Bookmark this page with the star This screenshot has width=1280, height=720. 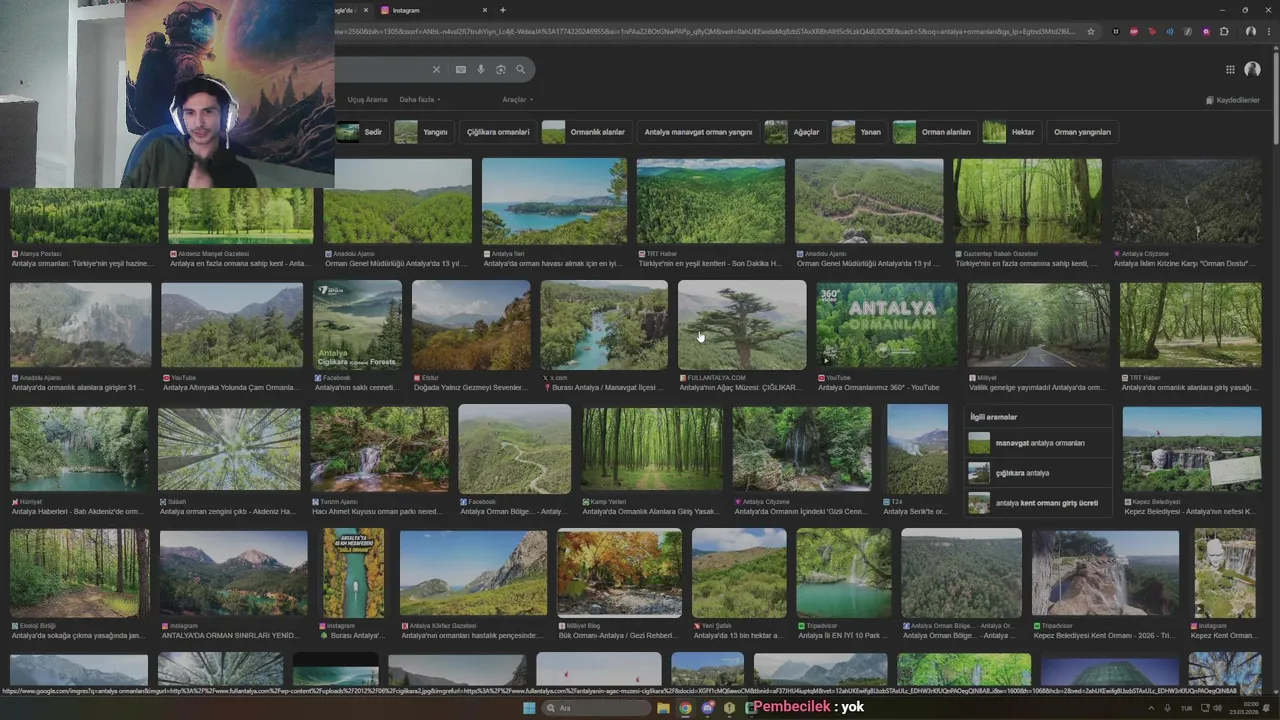click(1090, 31)
